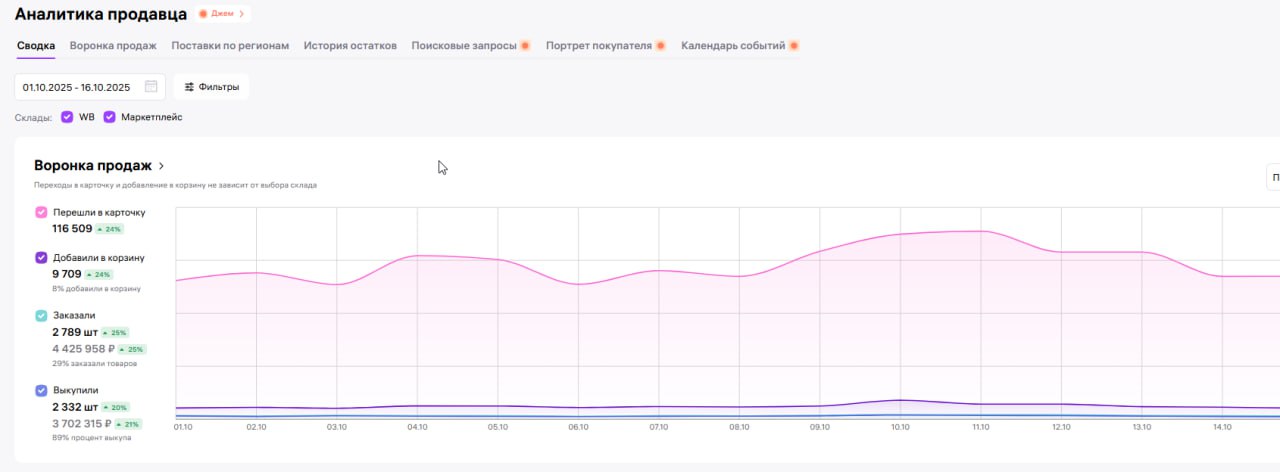Click orange dot beside Поисковые запросы
1280x472 pixels.
tap(525, 46)
